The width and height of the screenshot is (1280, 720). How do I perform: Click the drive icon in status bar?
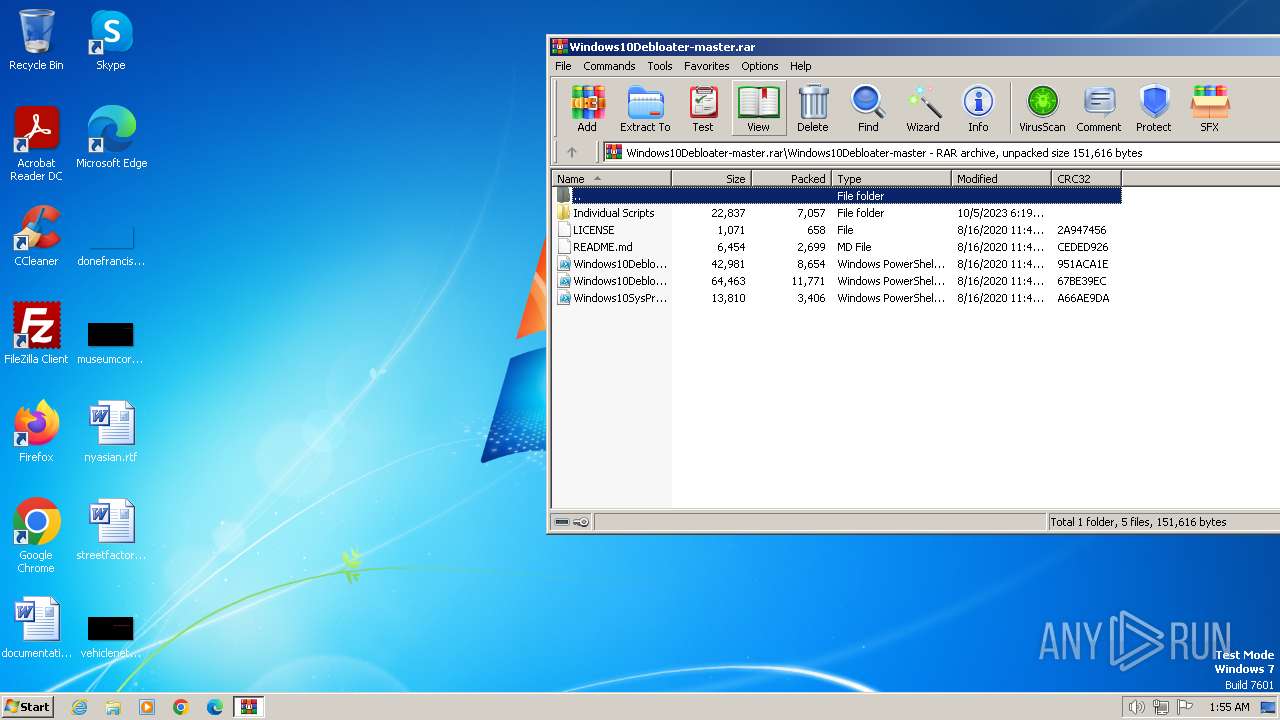pyautogui.click(x=562, y=522)
